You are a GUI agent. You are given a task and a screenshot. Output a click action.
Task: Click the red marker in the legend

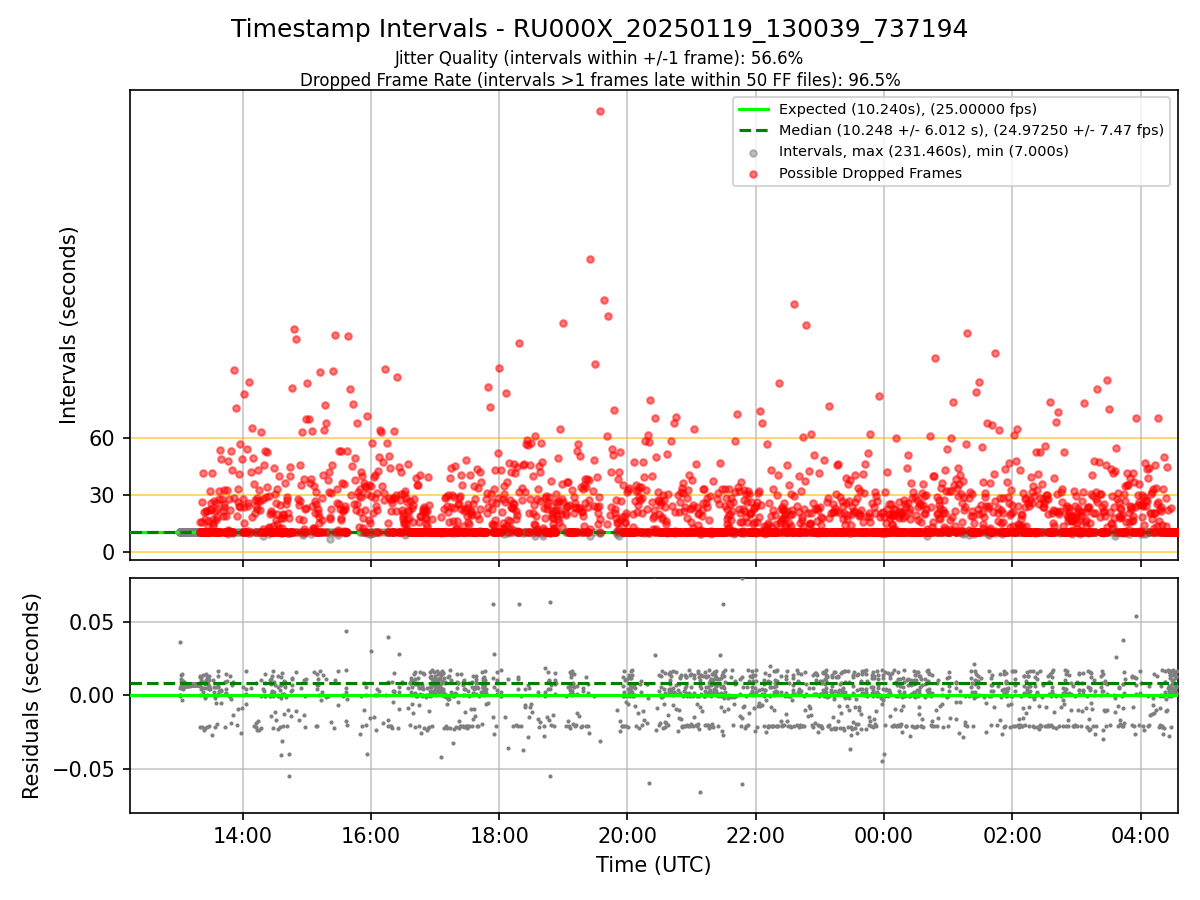(754, 173)
